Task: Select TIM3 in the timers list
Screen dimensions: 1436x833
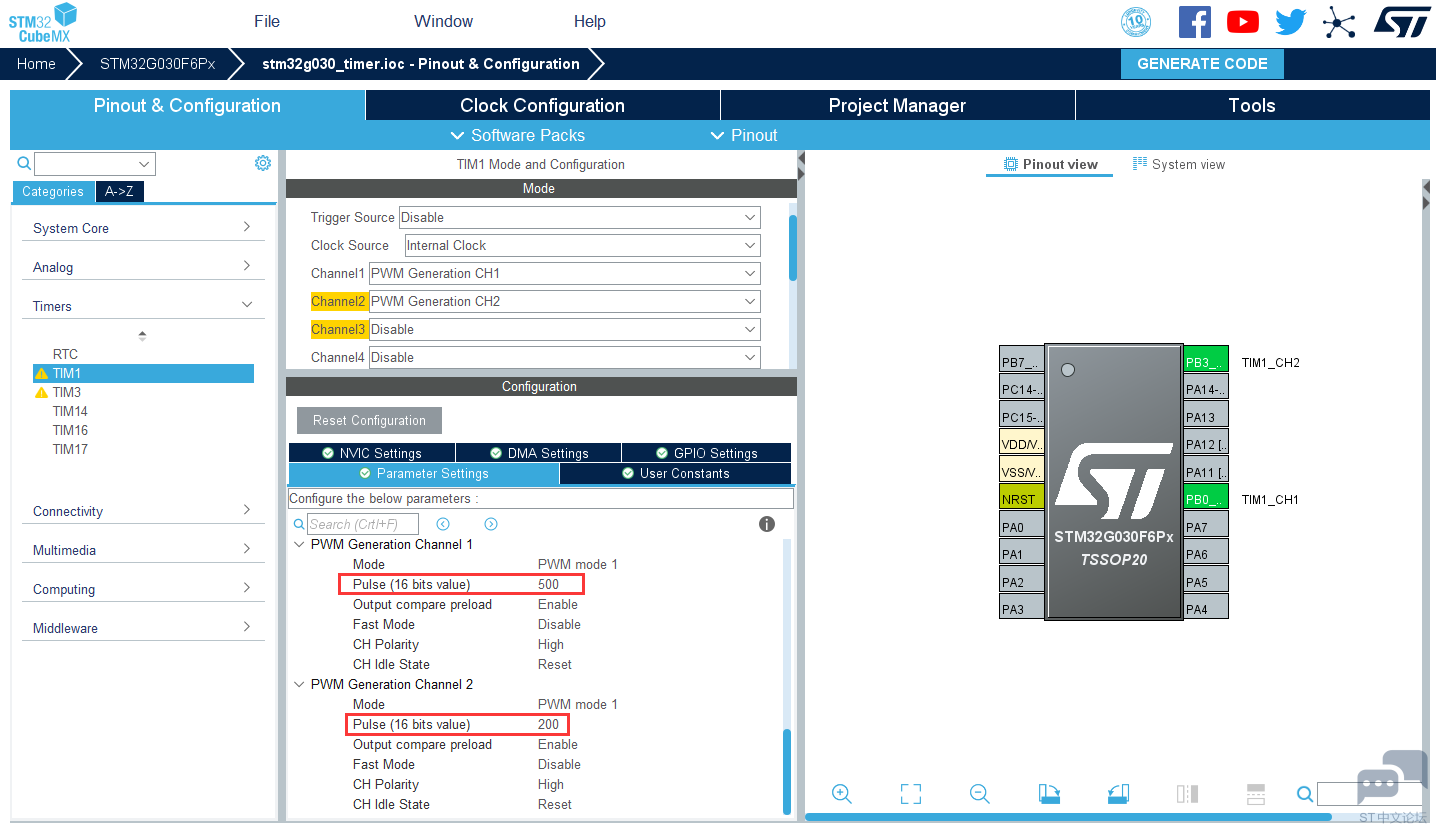Action: click(67, 392)
